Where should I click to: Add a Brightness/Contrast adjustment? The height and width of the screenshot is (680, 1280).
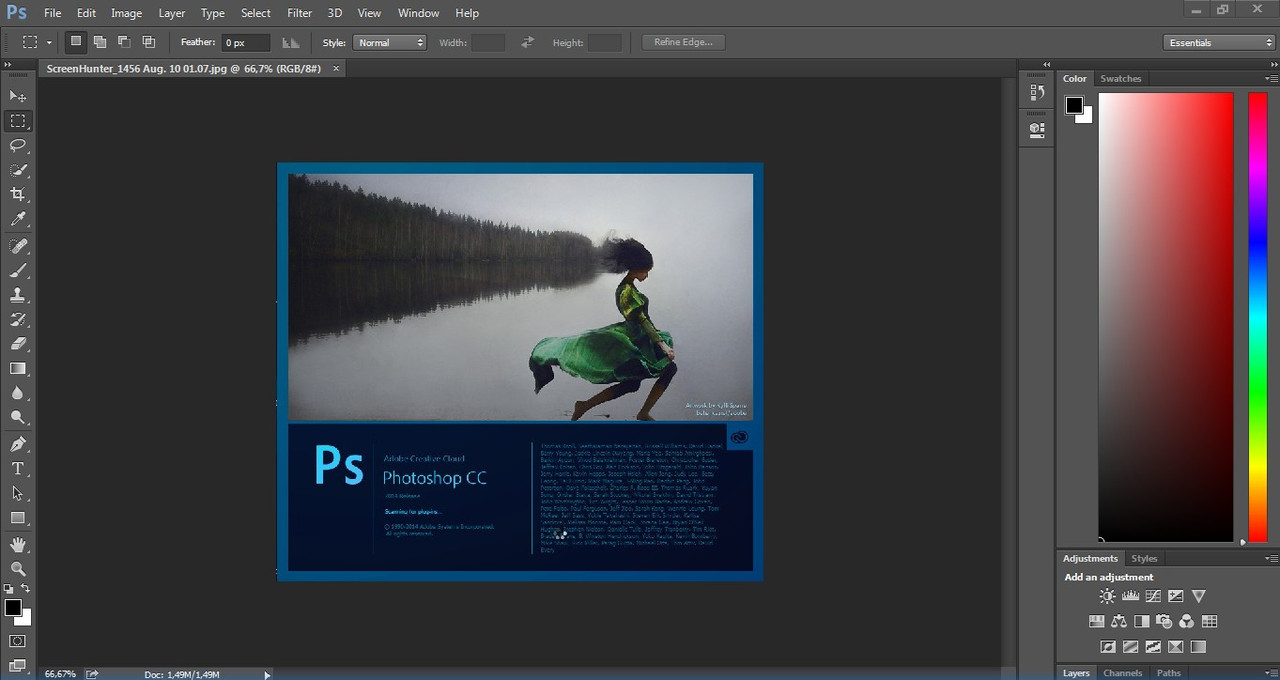point(1107,596)
